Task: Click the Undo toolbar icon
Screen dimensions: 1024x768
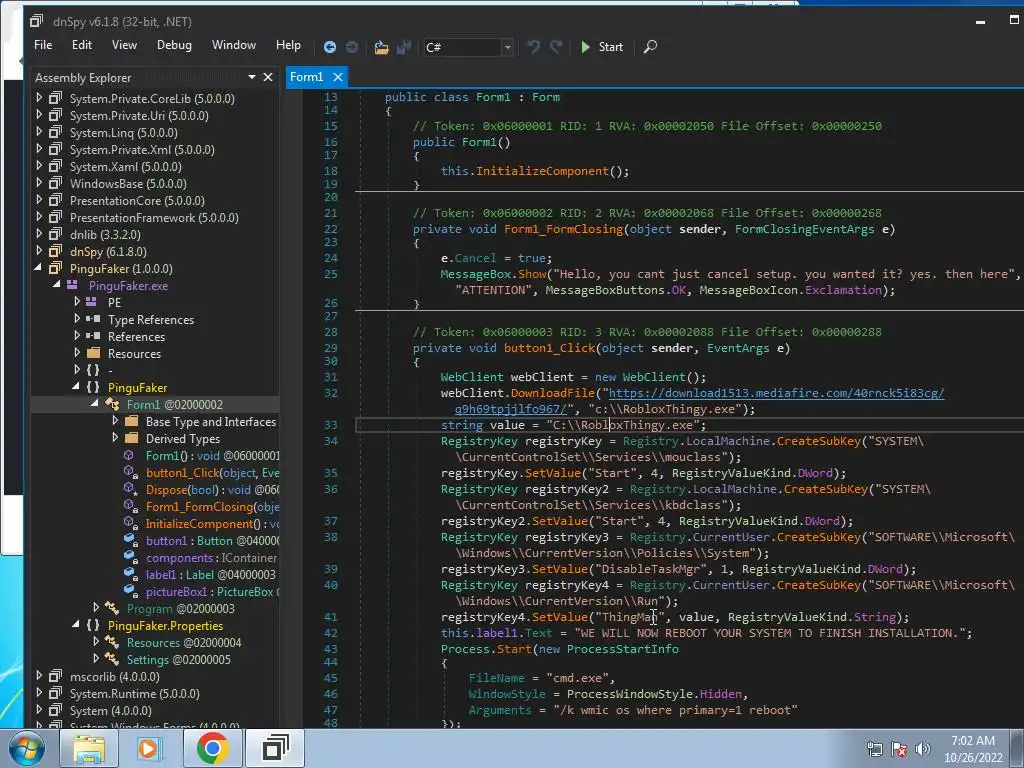Action: click(534, 47)
